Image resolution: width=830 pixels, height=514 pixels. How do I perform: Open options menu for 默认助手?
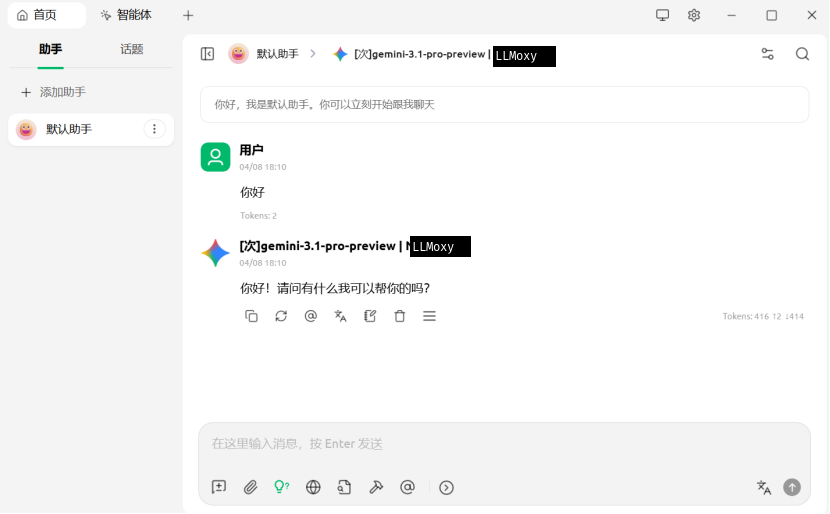tap(155, 129)
